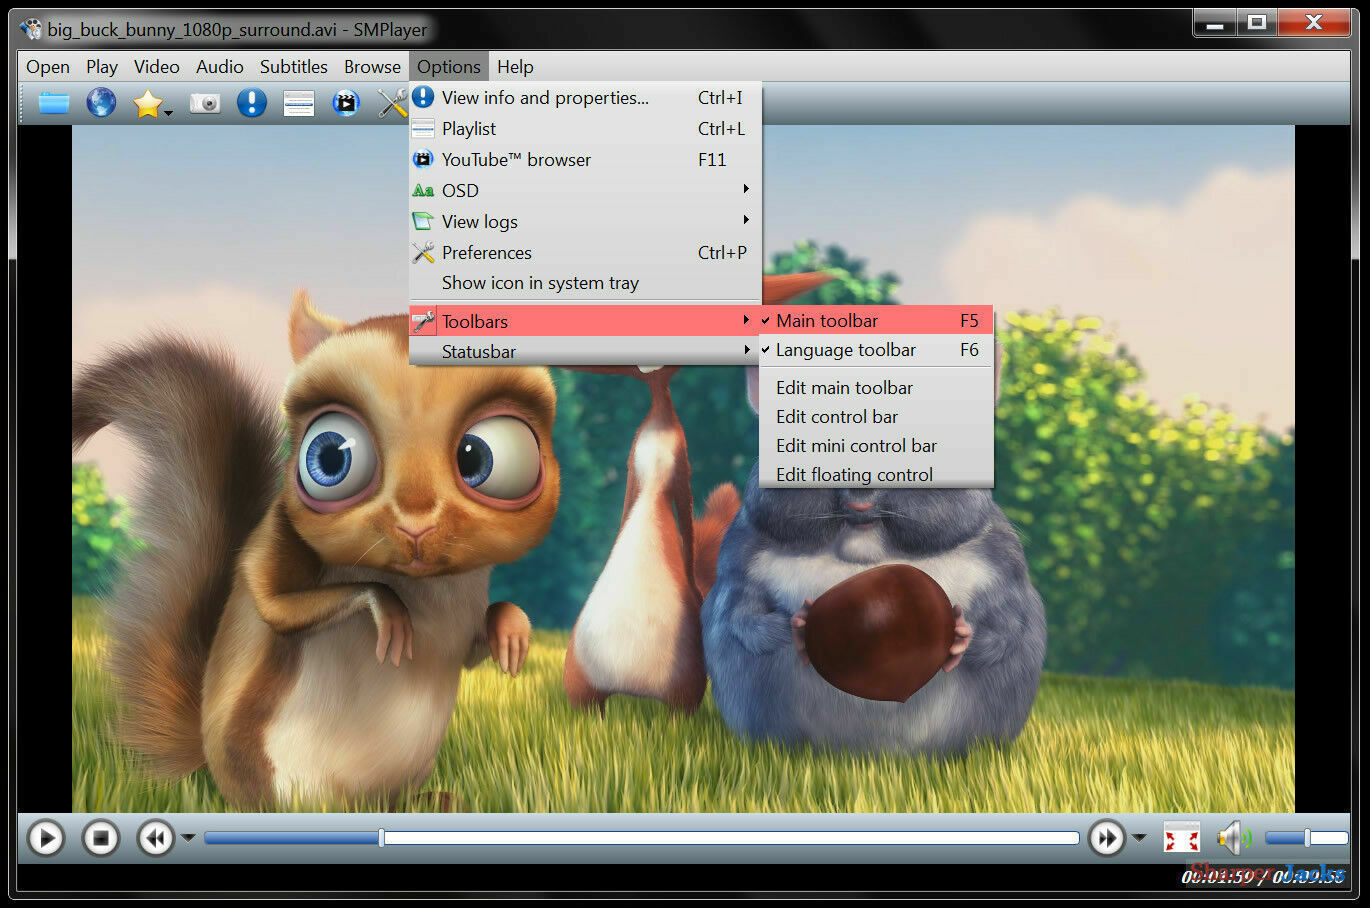Click the main toolbar drag handle
1370x908 pixels.
(23, 103)
